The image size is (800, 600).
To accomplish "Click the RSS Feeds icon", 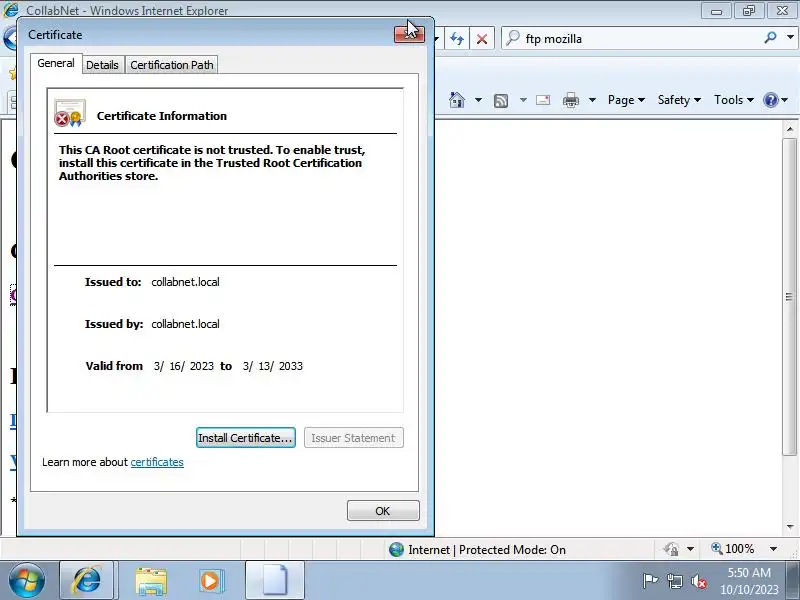I will 501,101.
